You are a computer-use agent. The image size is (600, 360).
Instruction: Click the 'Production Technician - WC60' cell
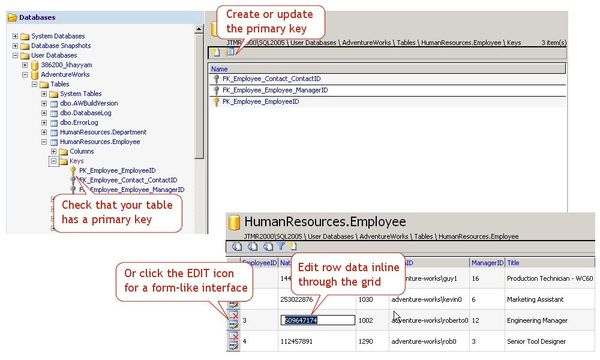550,279
